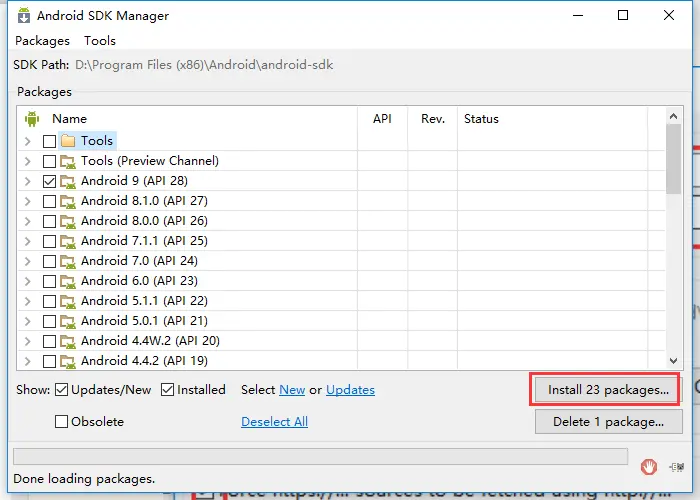Click the loading progress bar
This screenshot has height=500, width=700.
[x=321, y=457]
